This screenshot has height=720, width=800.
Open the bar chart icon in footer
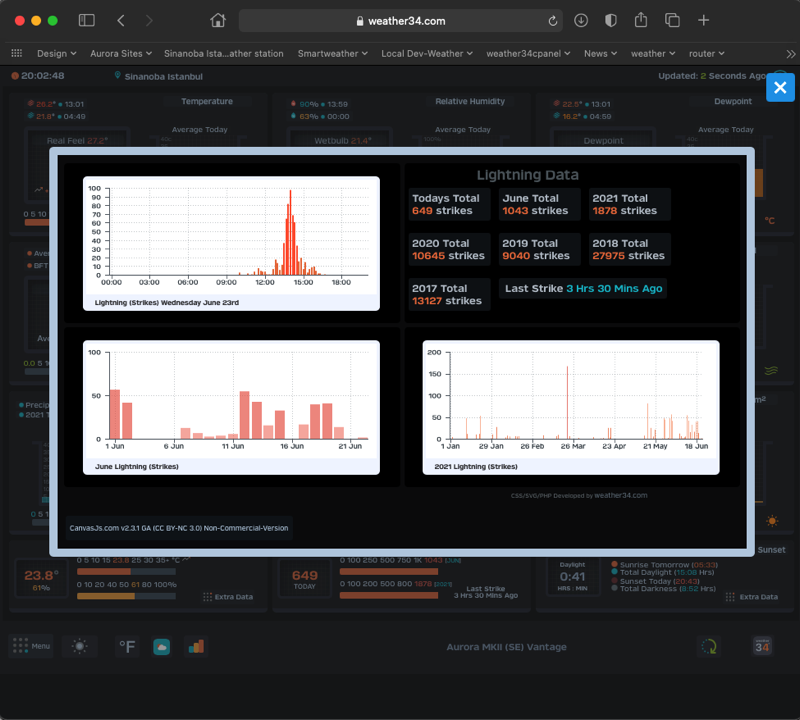tap(196, 647)
